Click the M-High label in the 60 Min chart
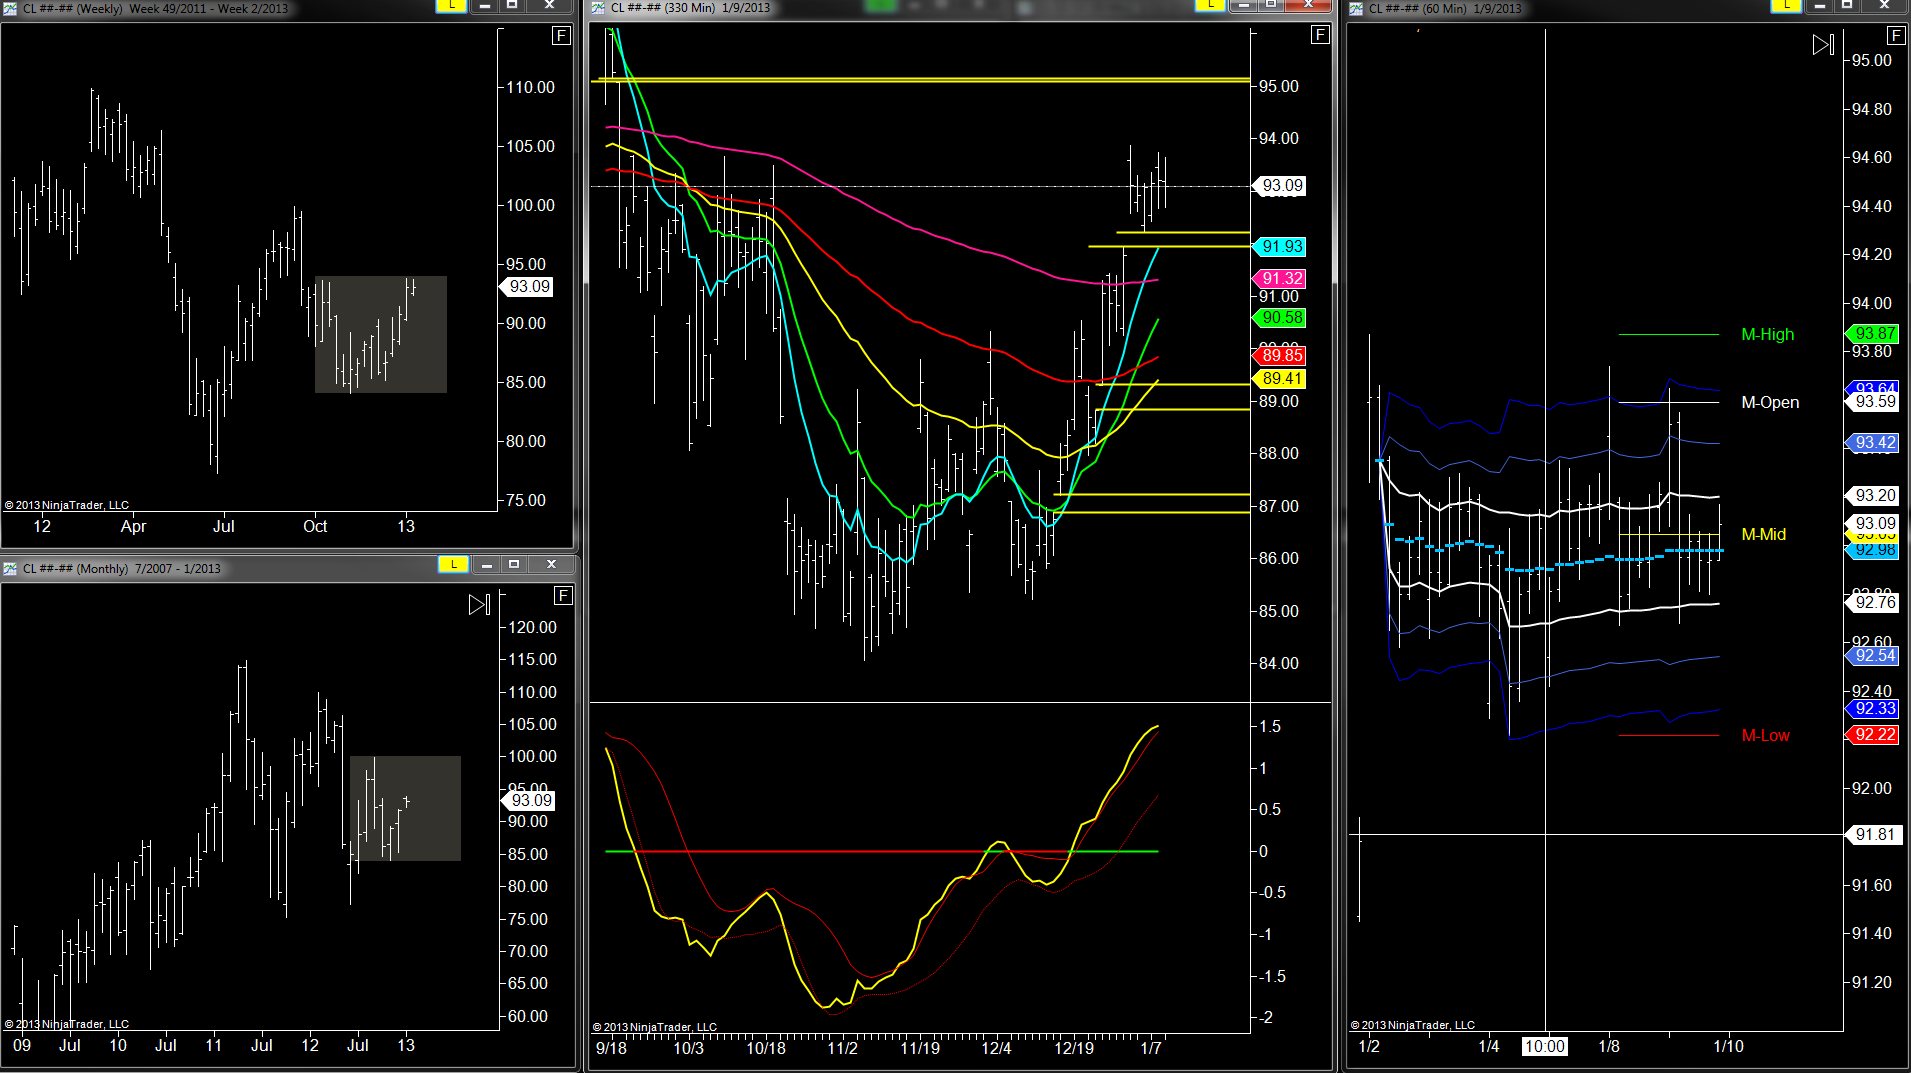 1767,335
